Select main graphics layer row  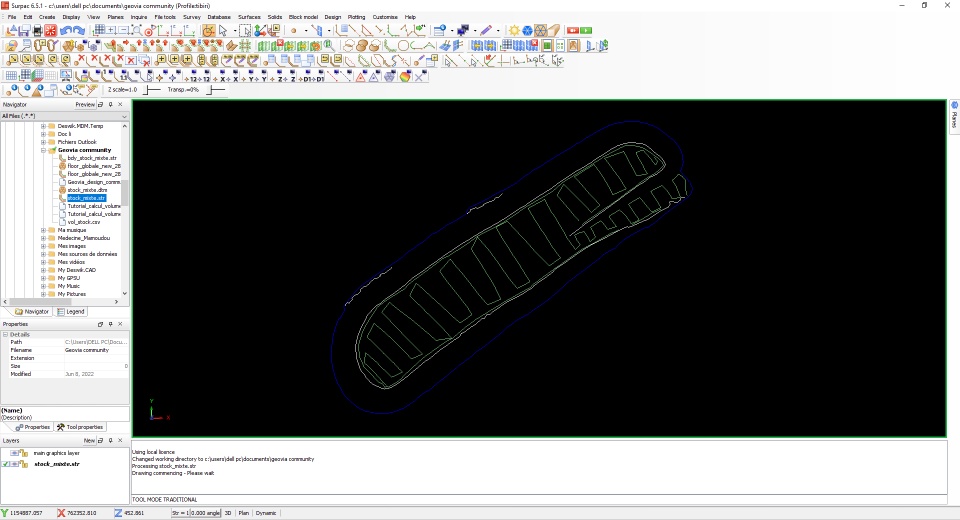pyautogui.click(x=56, y=453)
